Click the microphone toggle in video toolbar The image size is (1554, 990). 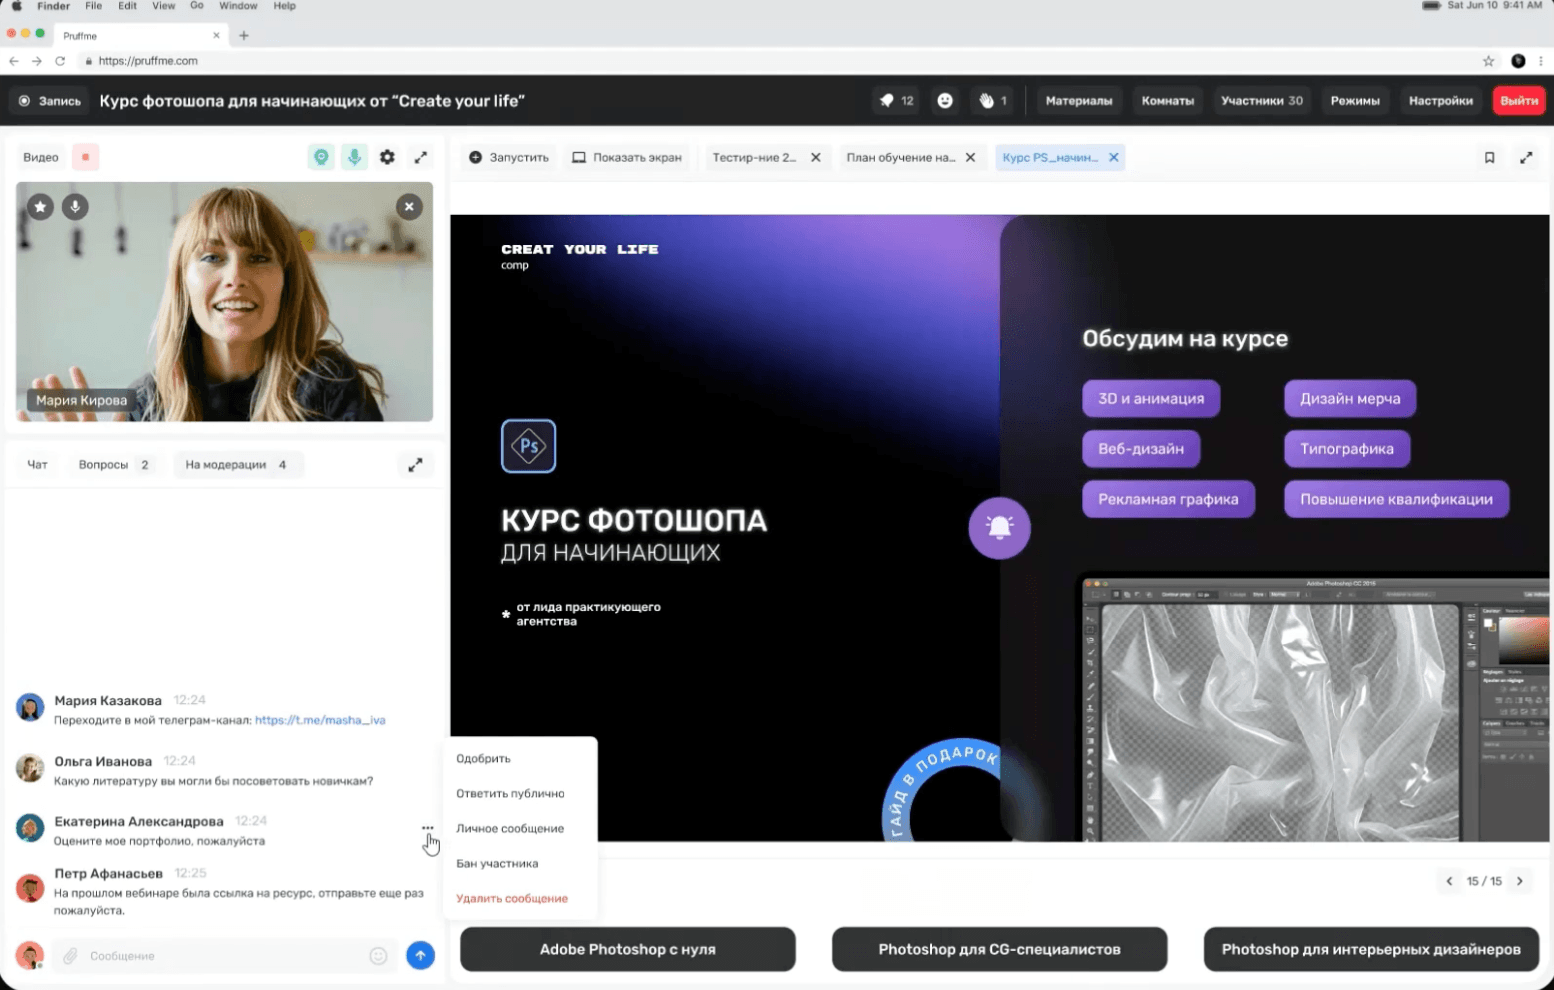354,157
